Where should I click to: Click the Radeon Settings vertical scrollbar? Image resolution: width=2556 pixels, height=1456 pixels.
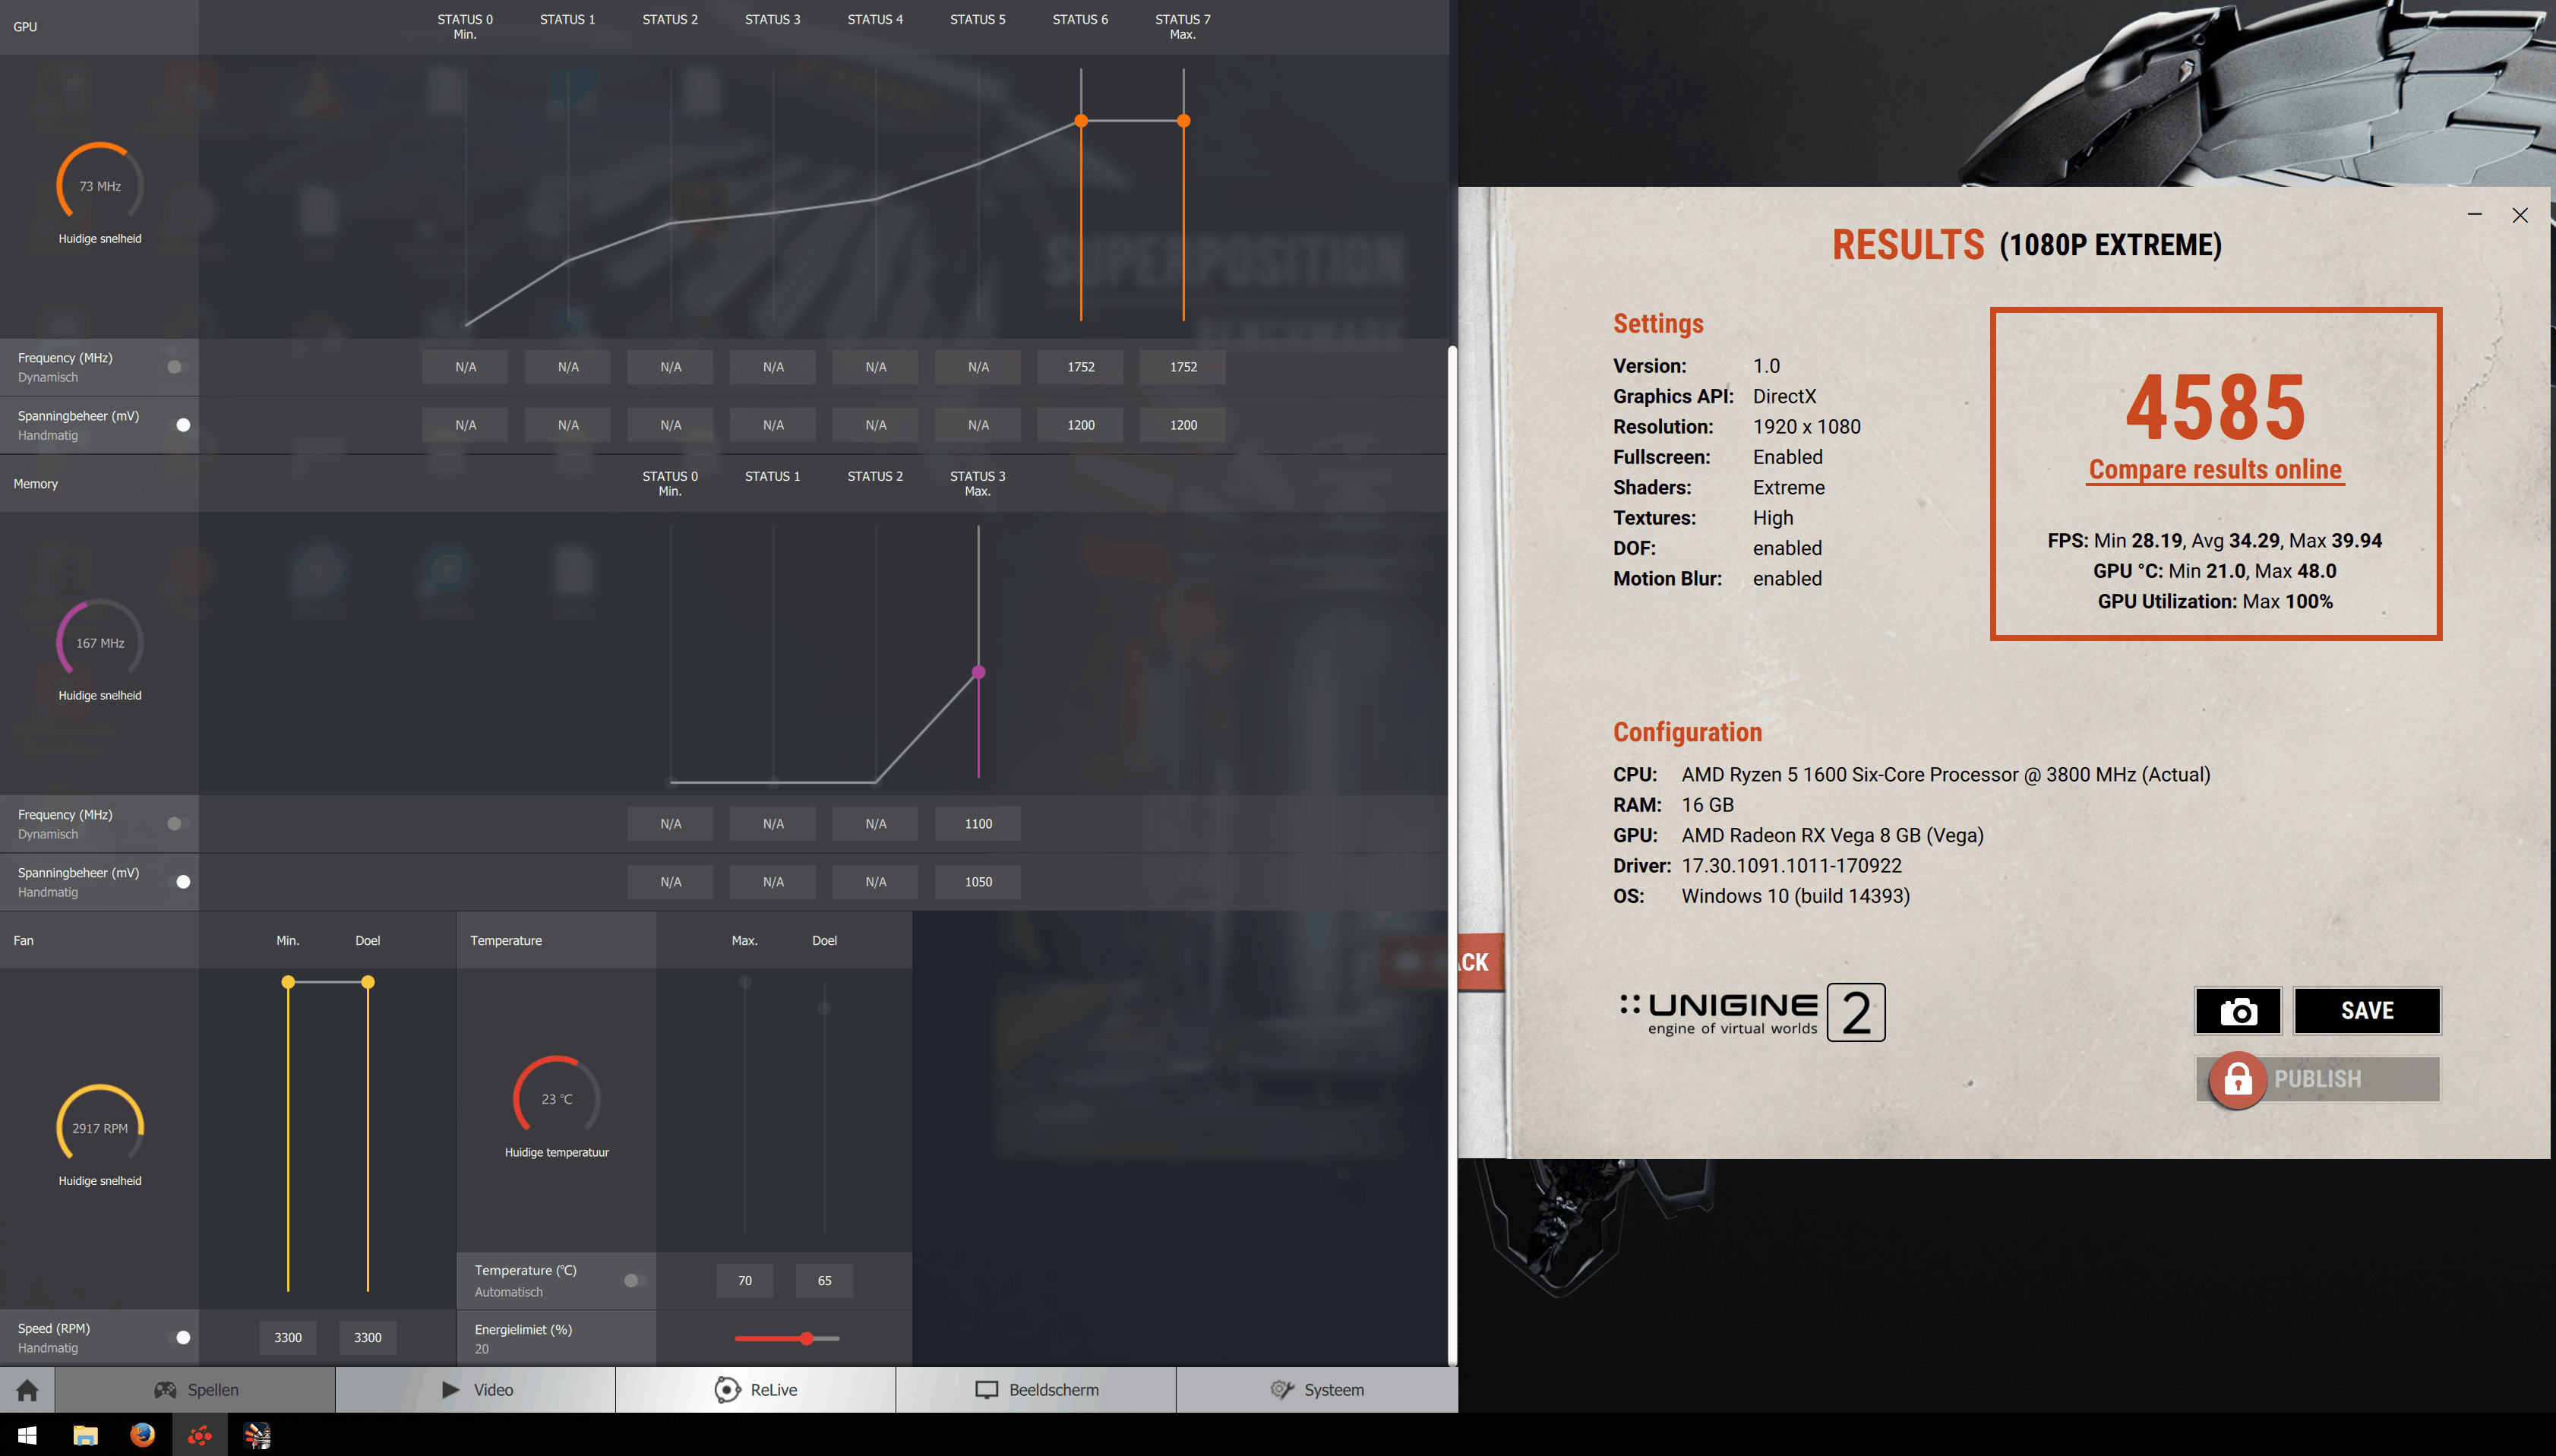point(1453,855)
